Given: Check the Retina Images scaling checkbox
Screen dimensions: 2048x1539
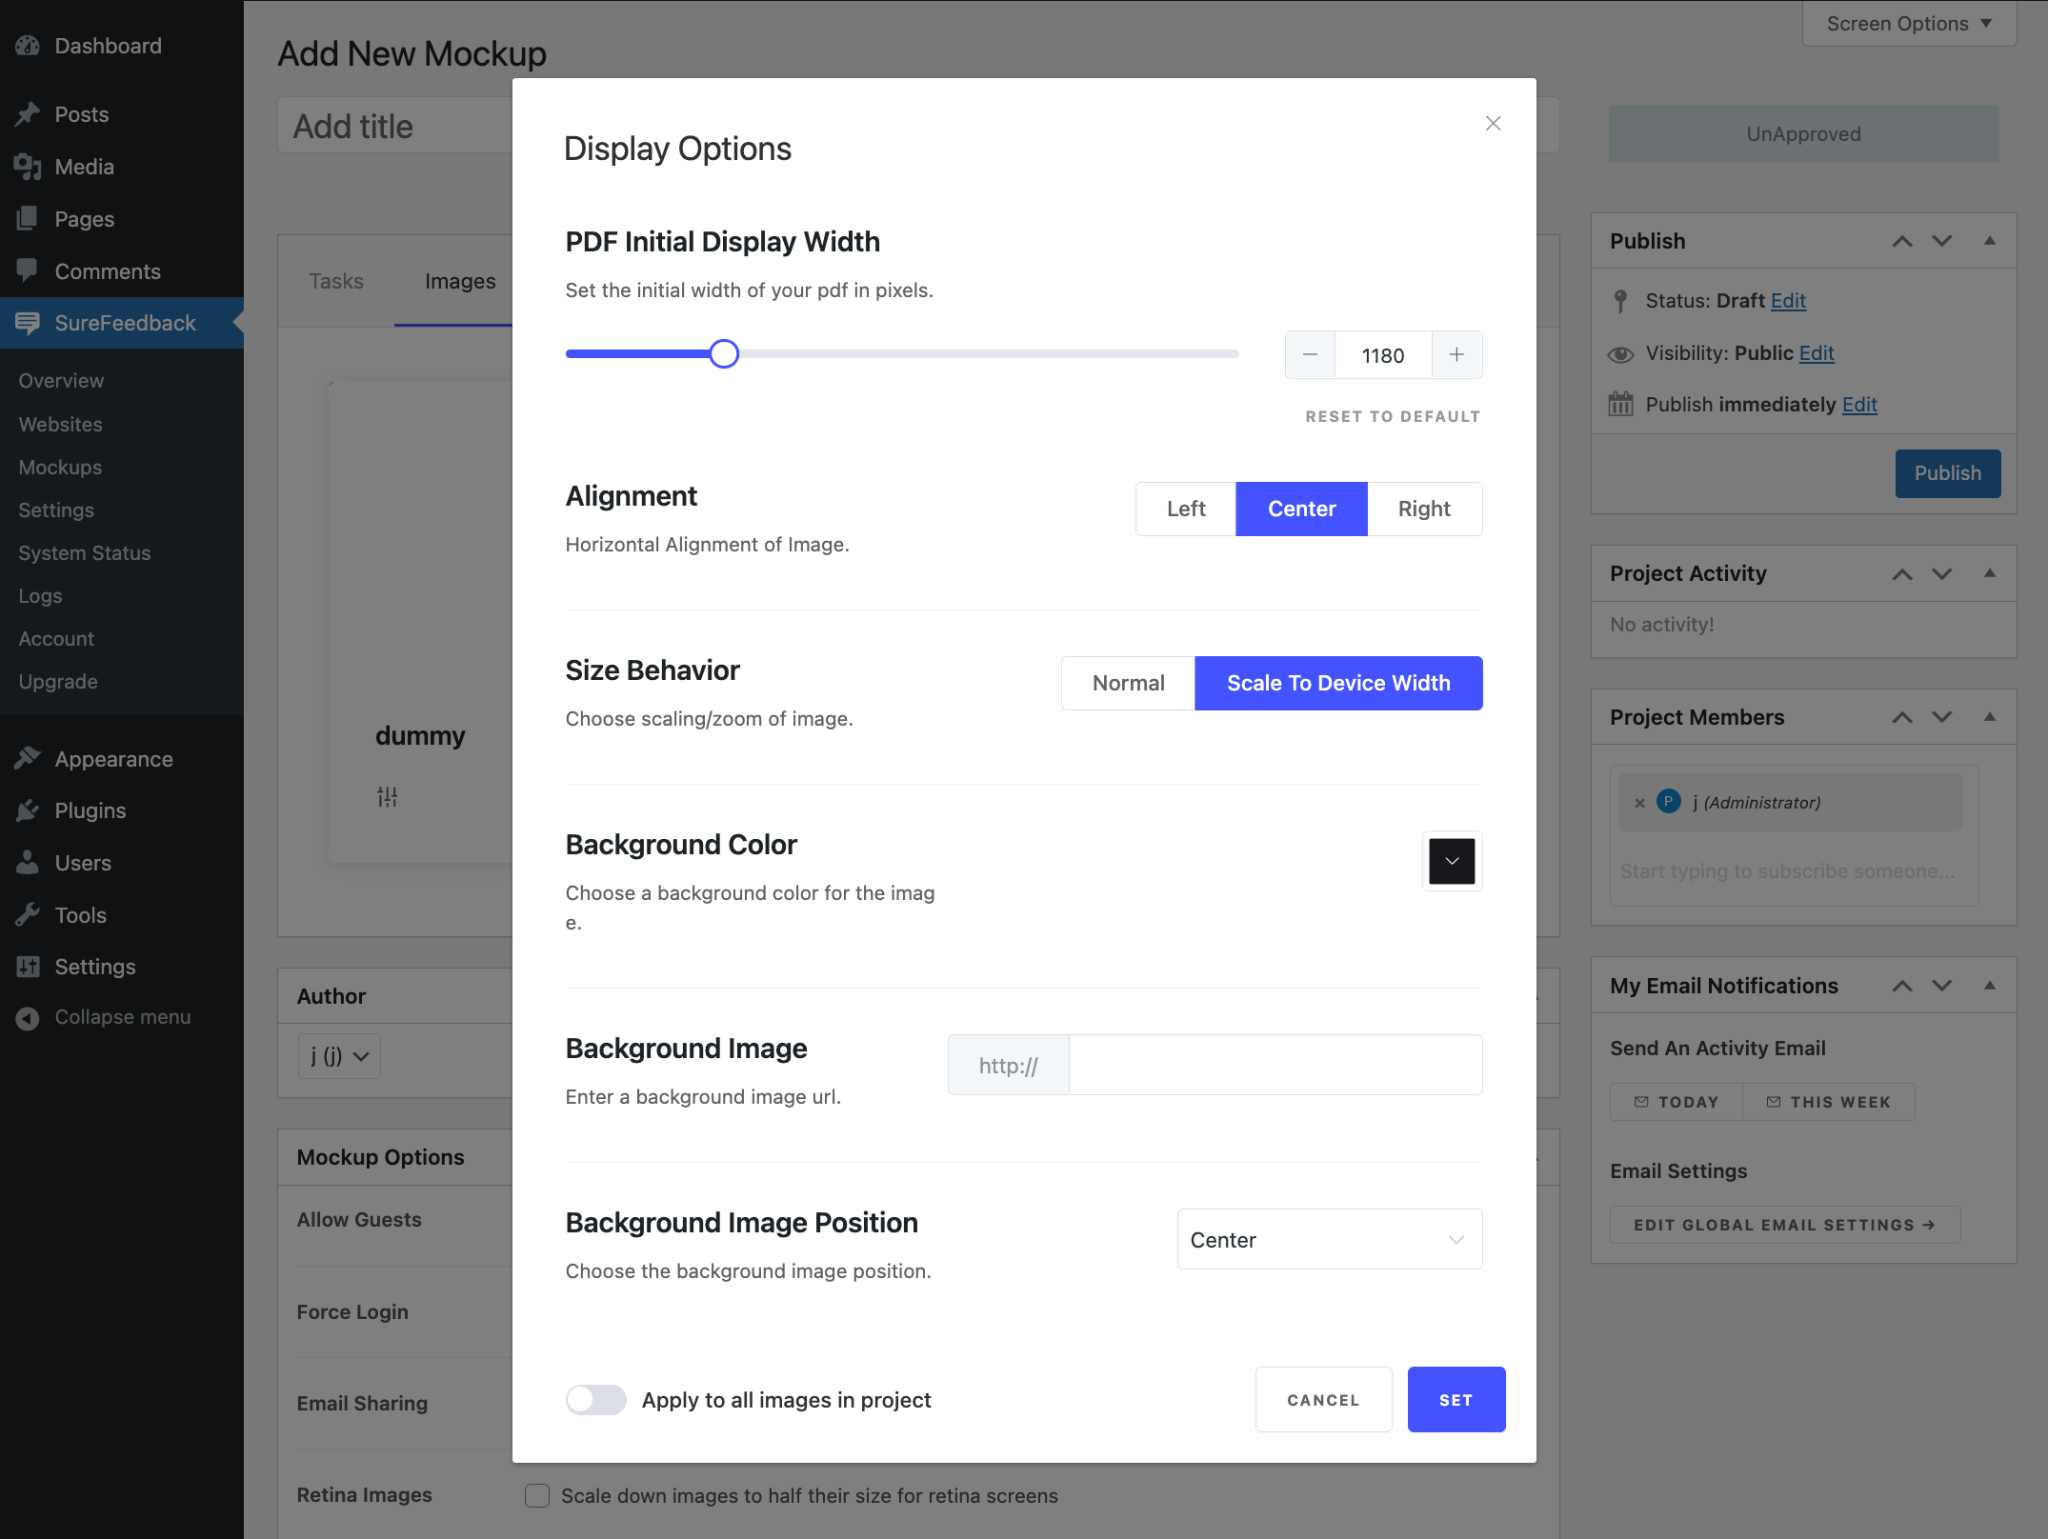Looking at the screenshot, I should click(537, 1495).
